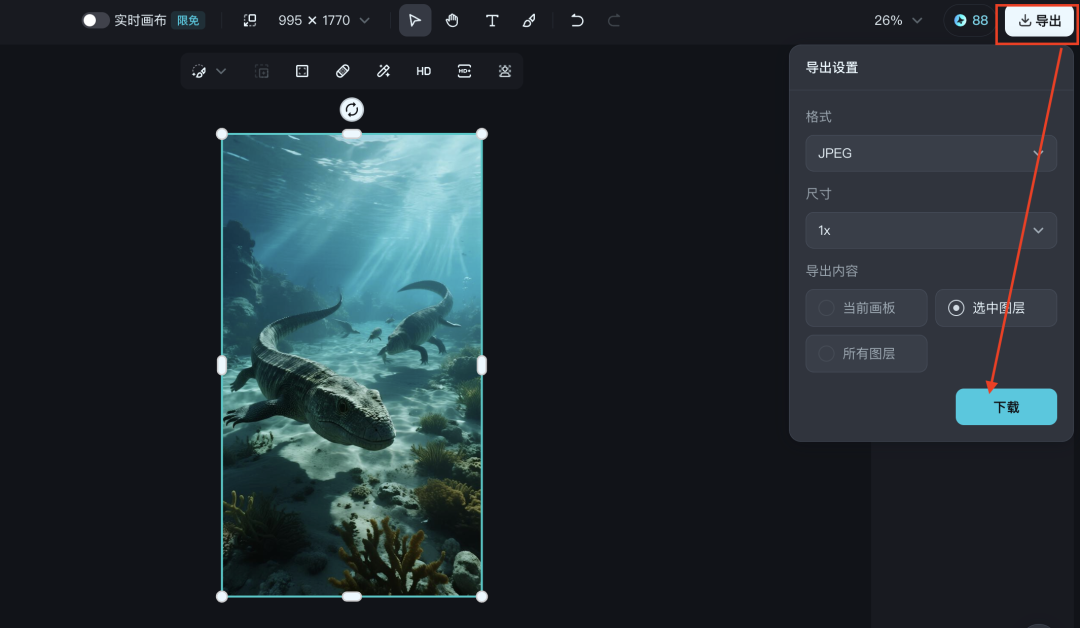Select the Text tool
Image resolution: width=1080 pixels, height=628 pixels.
tap(492, 21)
